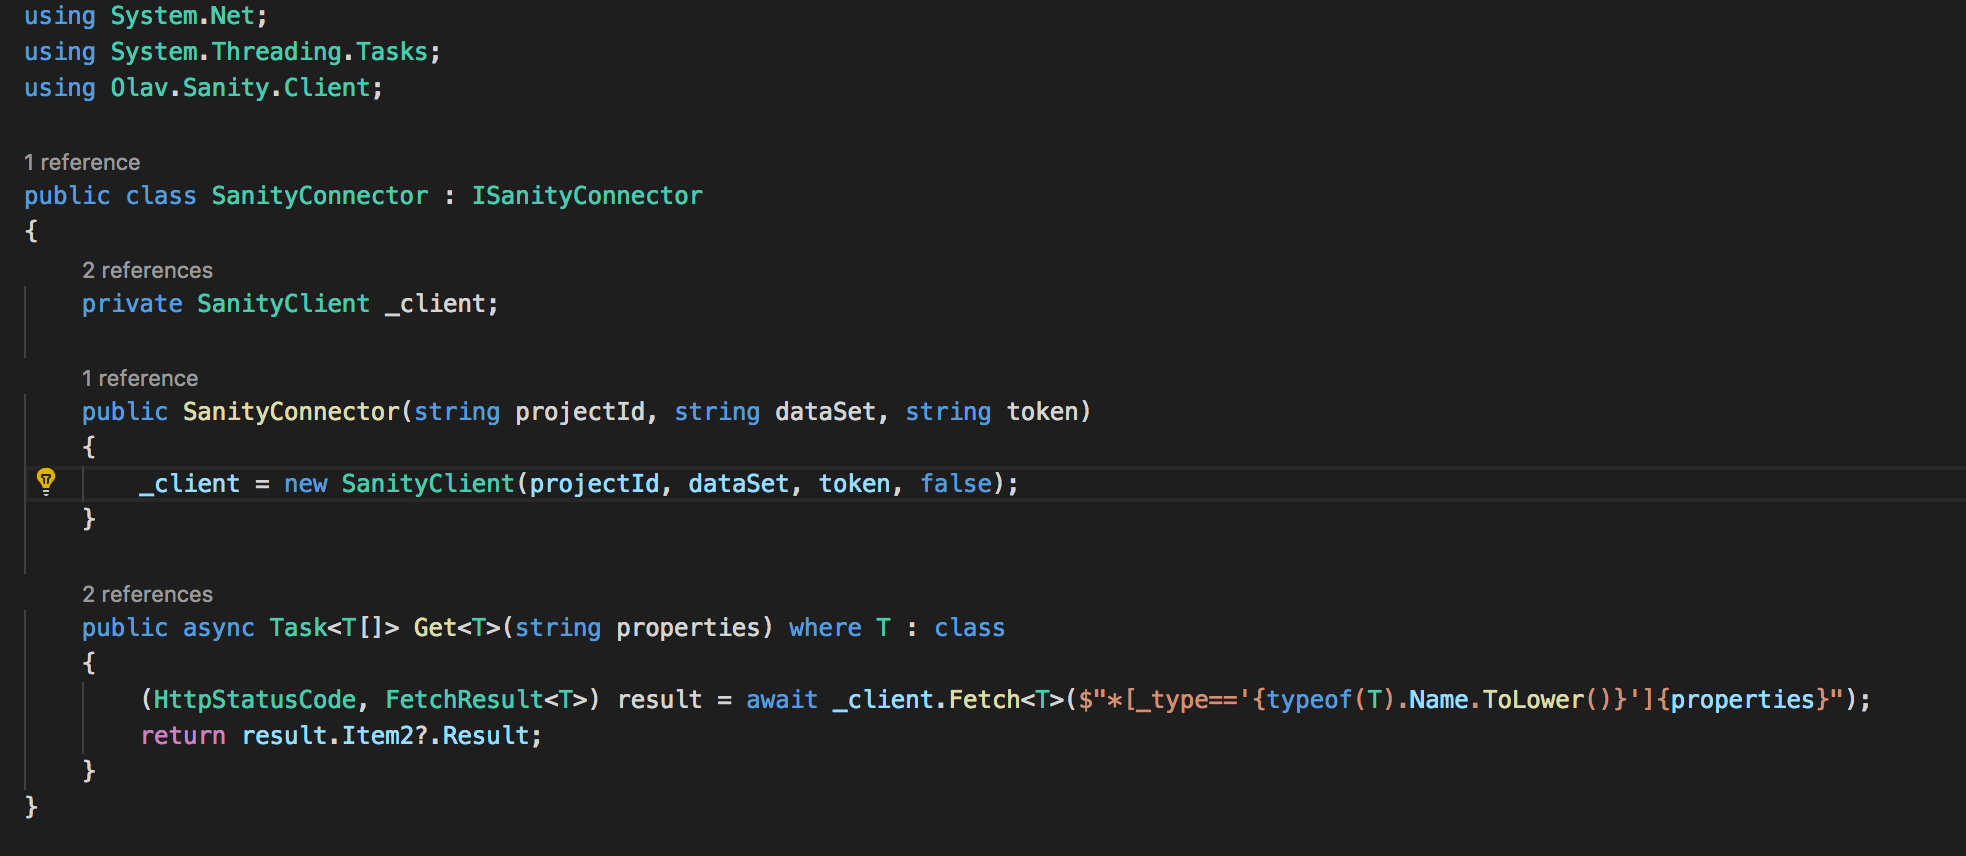Image resolution: width=1966 pixels, height=856 pixels.
Task: Open "1 reference" lens above SanityConnector class
Action: click(82, 162)
